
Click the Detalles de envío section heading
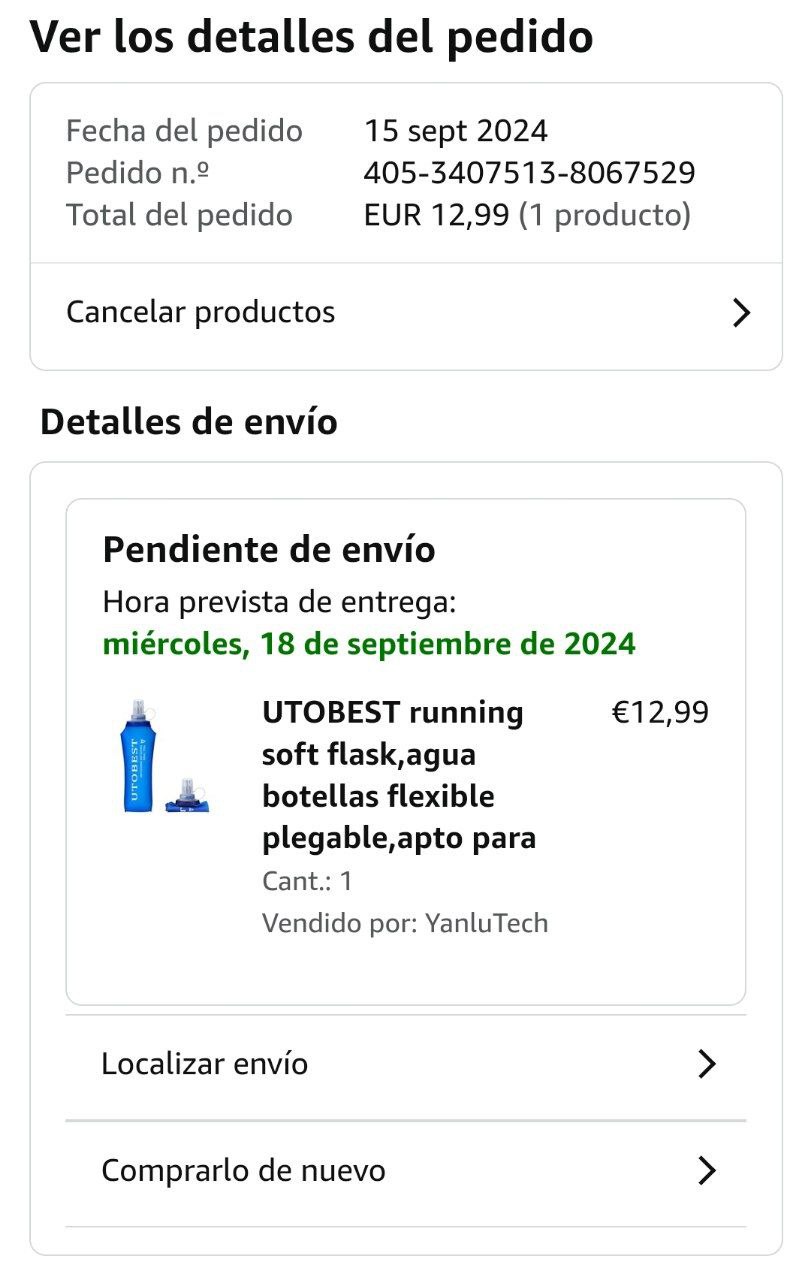[189, 422]
